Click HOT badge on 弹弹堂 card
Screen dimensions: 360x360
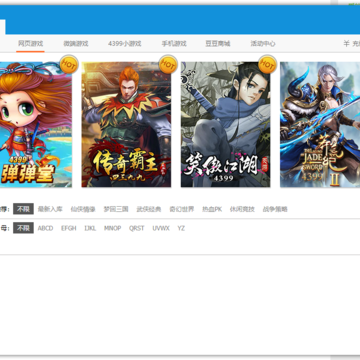(x=69, y=64)
